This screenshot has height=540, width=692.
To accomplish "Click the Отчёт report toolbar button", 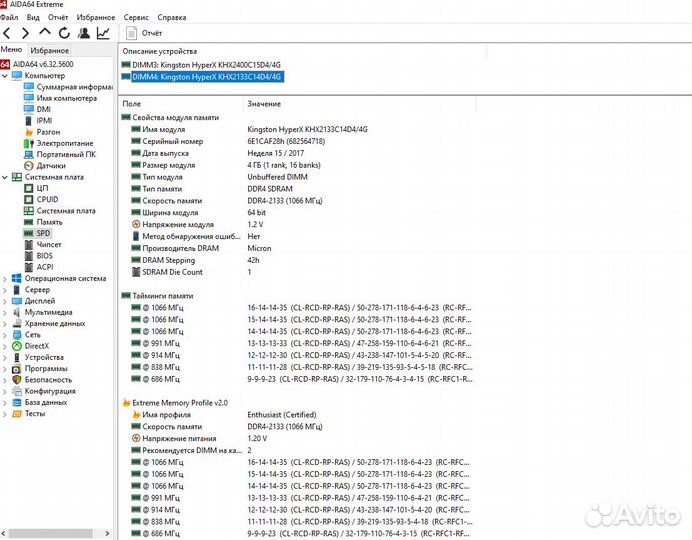I will point(144,33).
